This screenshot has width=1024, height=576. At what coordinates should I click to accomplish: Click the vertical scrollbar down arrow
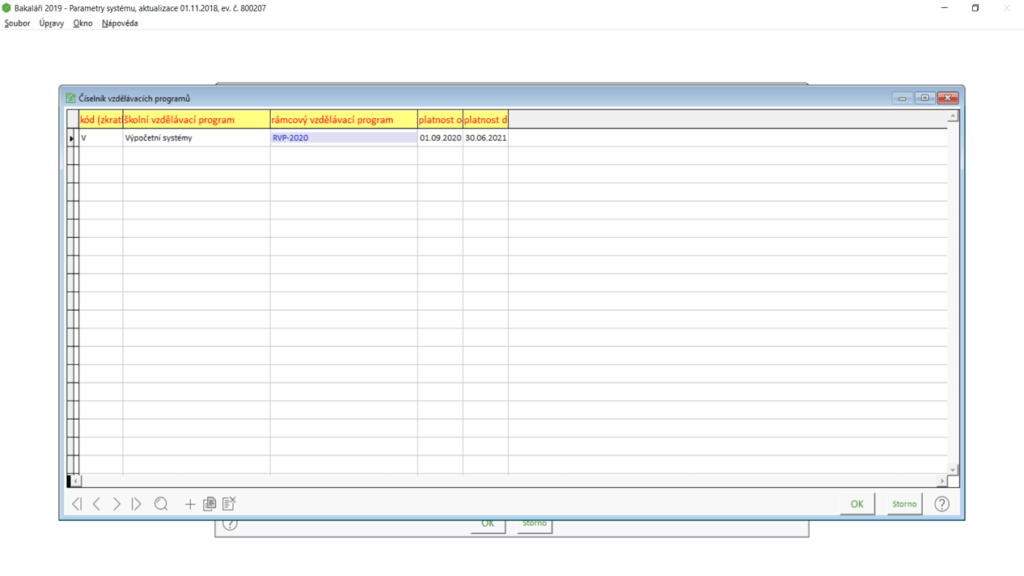[952, 469]
